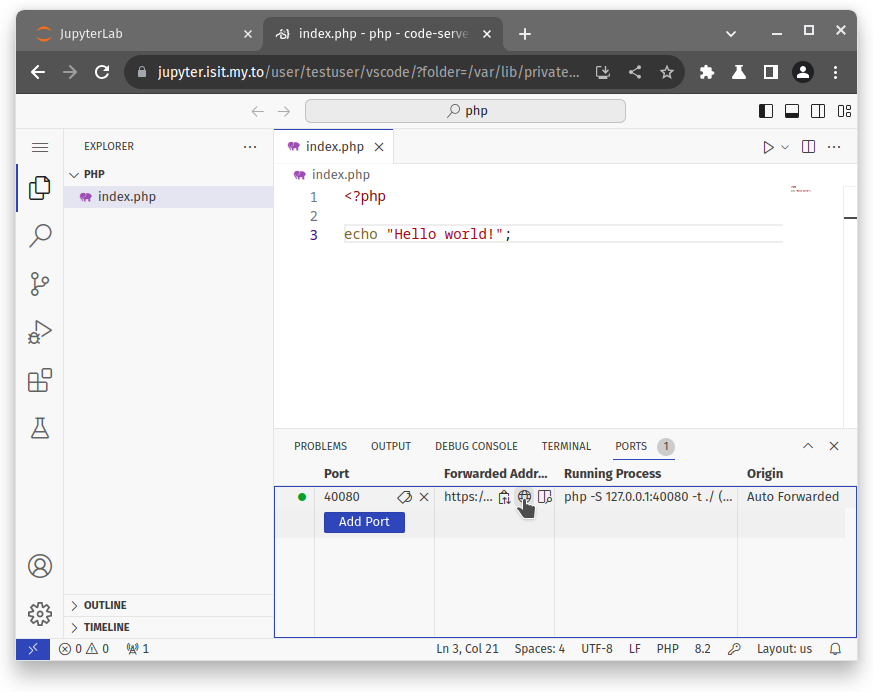Change the PHP language mode in status bar
The width and height of the screenshot is (873, 692).
pyautogui.click(x=667, y=649)
